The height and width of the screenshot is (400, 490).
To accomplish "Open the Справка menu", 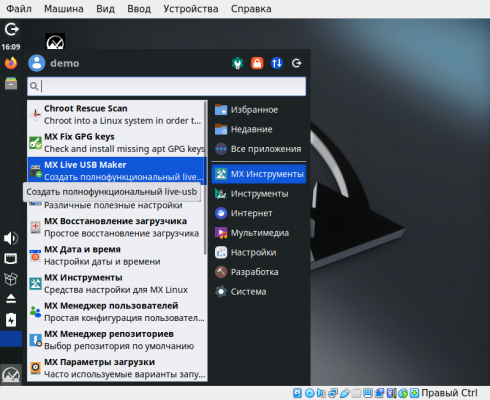I will (251, 9).
